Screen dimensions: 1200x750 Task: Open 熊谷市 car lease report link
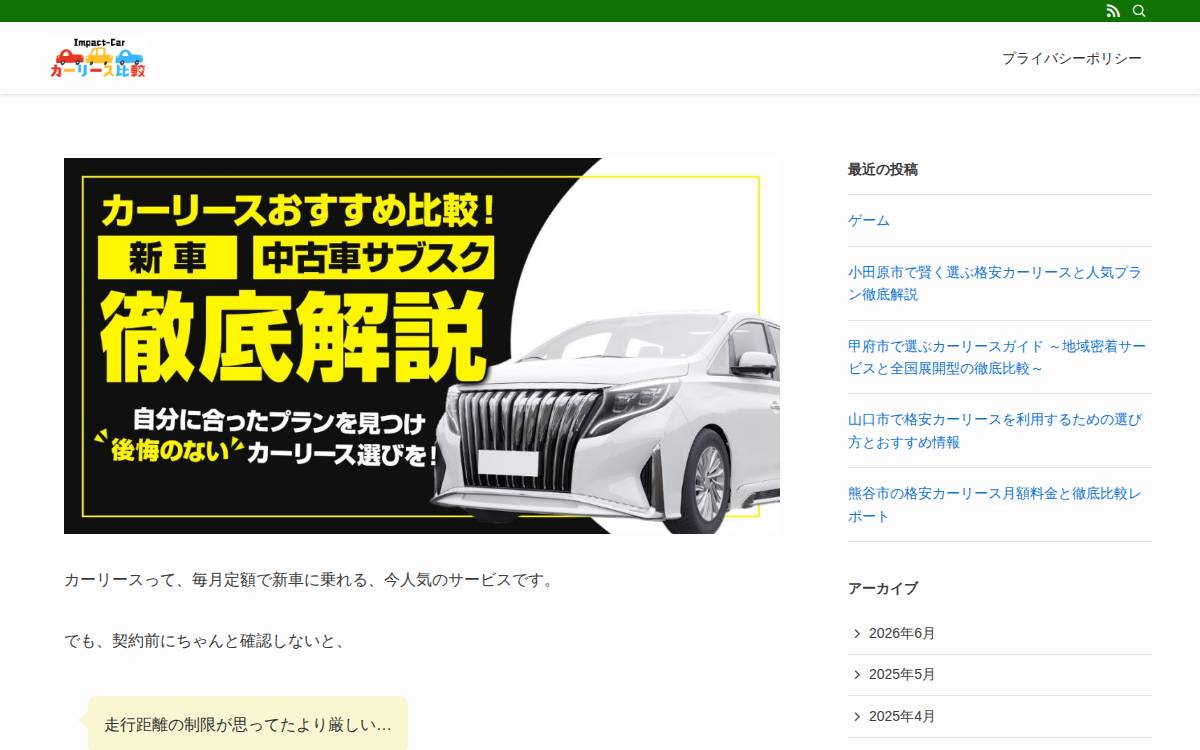995,504
